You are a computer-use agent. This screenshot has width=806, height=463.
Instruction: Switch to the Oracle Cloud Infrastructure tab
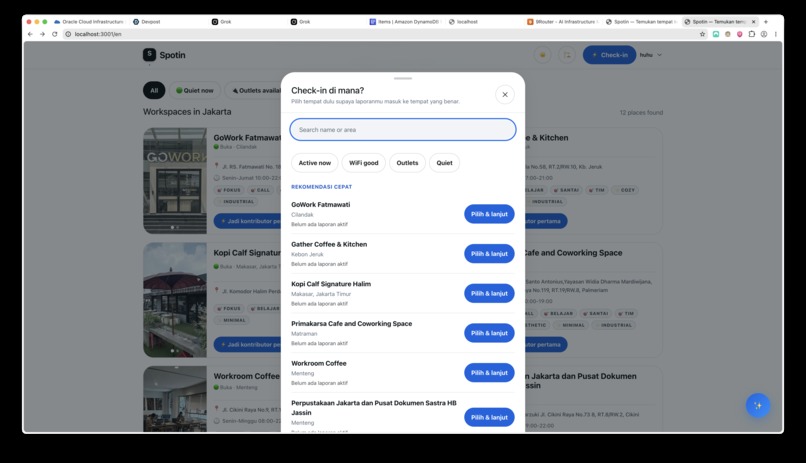tap(88, 22)
